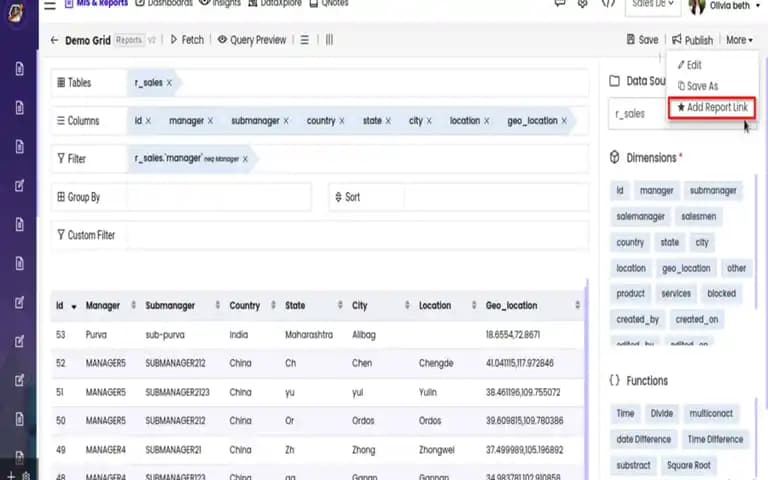Remove the r_sales.manager filter chip

[245, 159]
